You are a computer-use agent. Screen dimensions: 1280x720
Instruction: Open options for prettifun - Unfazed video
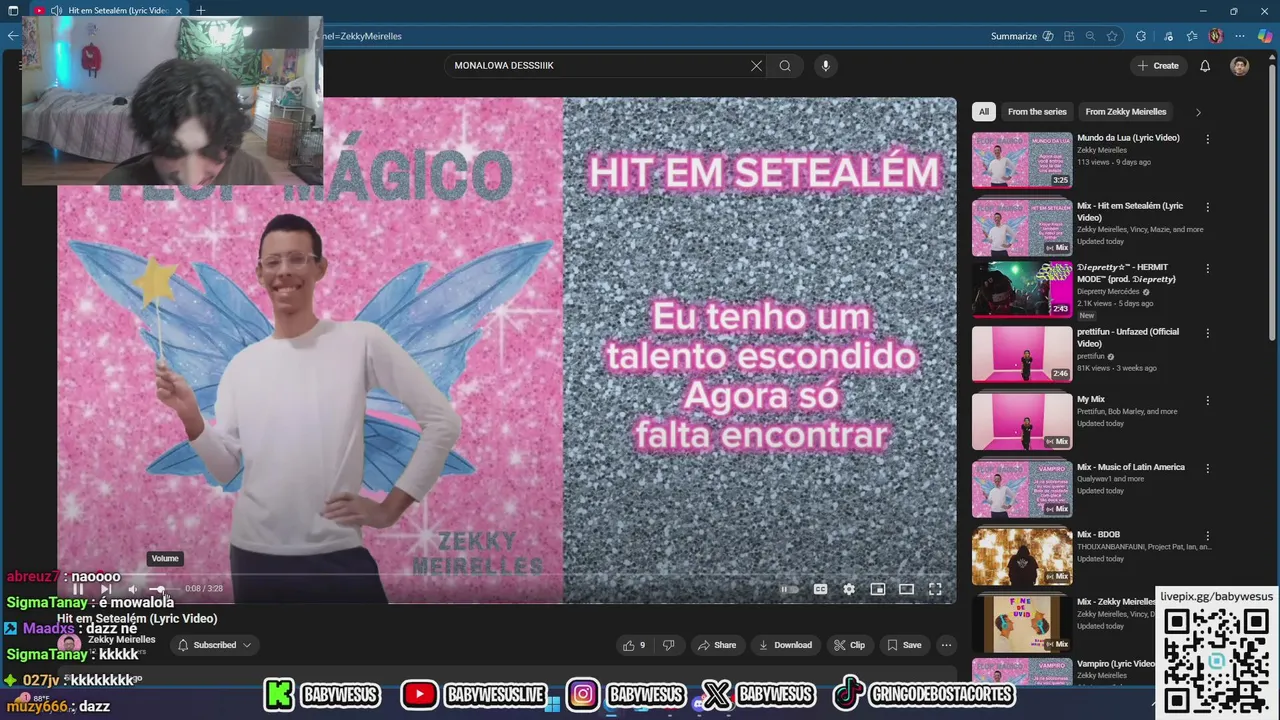point(1208,333)
